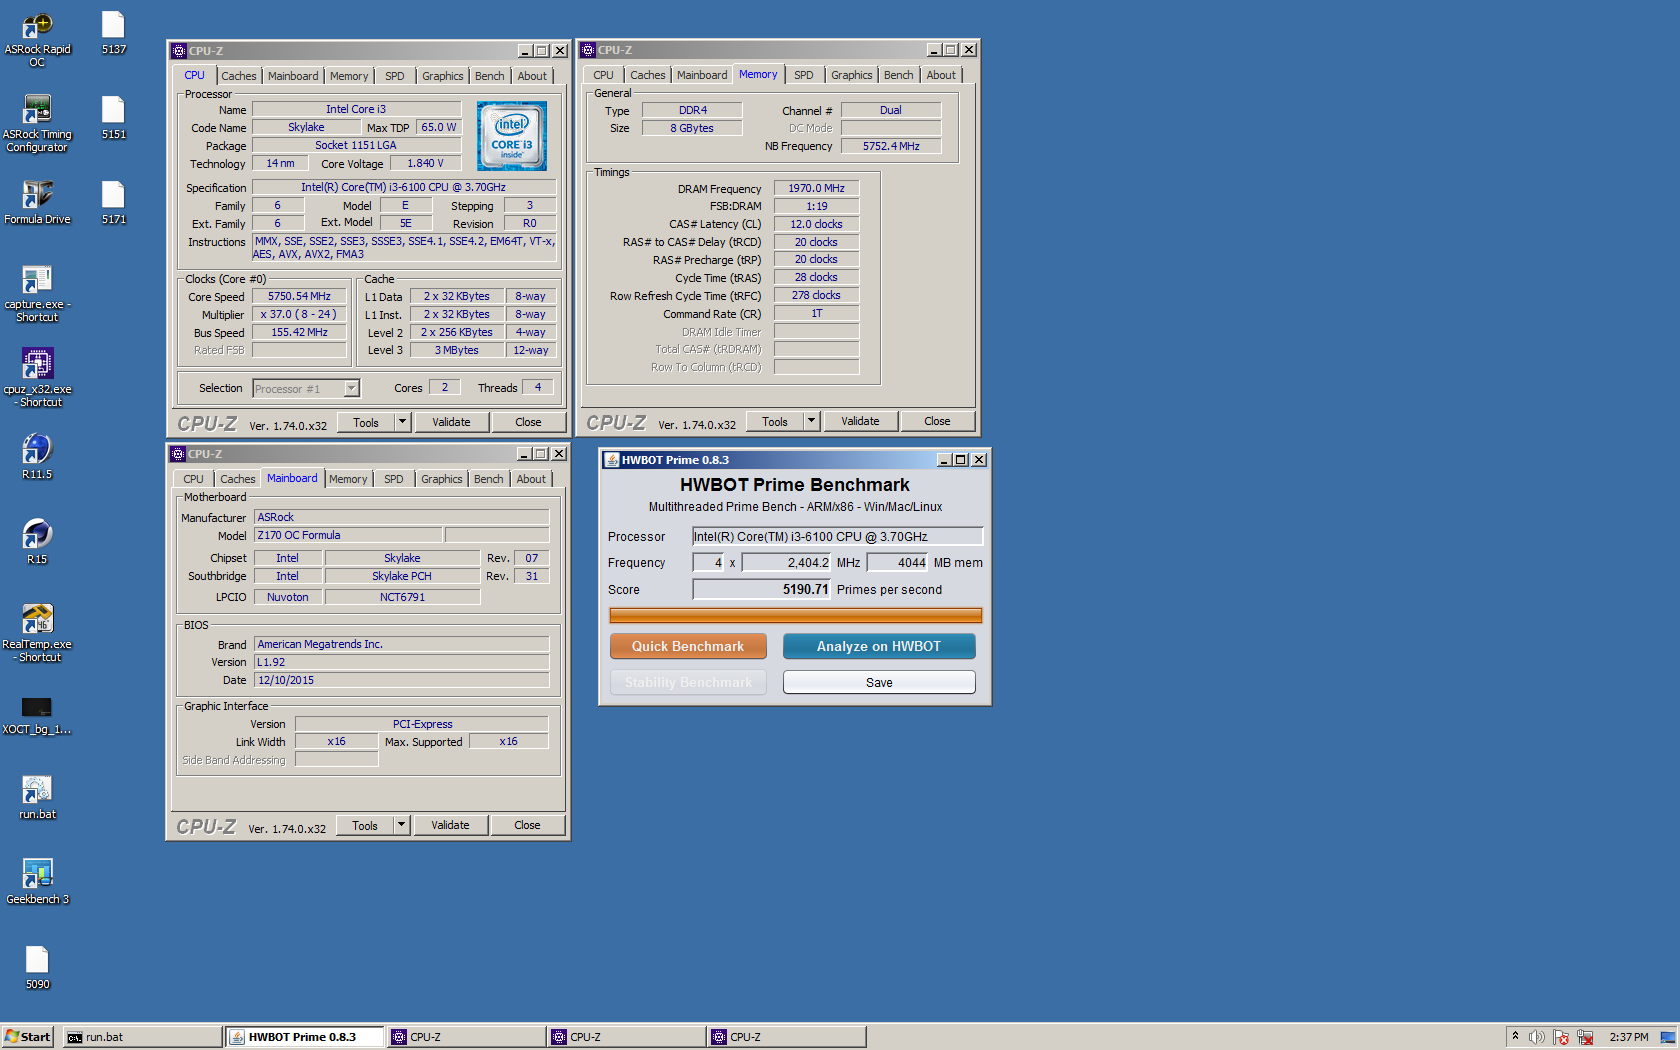The height and width of the screenshot is (1050, 1680).
Task: Switch to run.bat taskbar item
Action: tap(142, 1037)
